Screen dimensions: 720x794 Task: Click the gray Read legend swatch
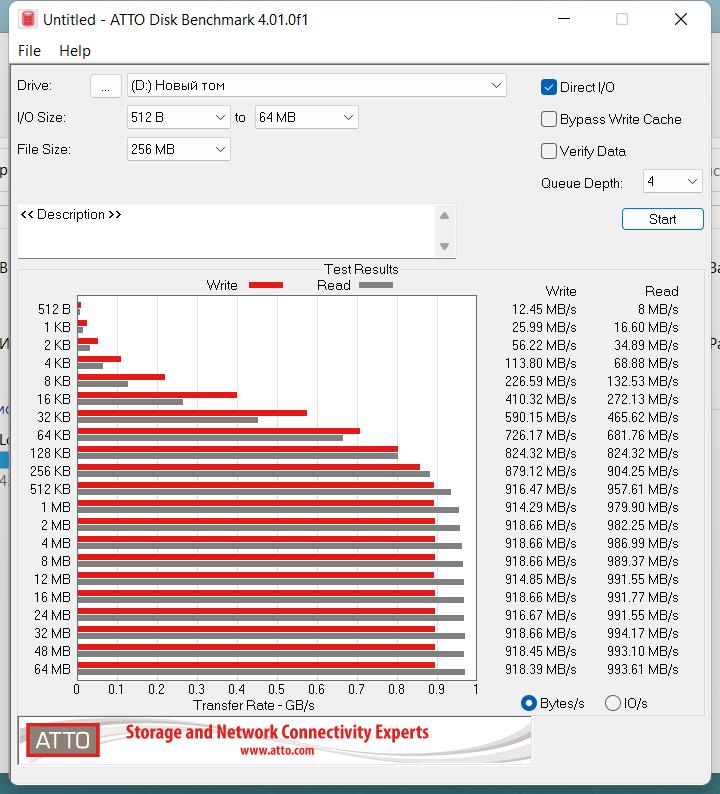376,285
